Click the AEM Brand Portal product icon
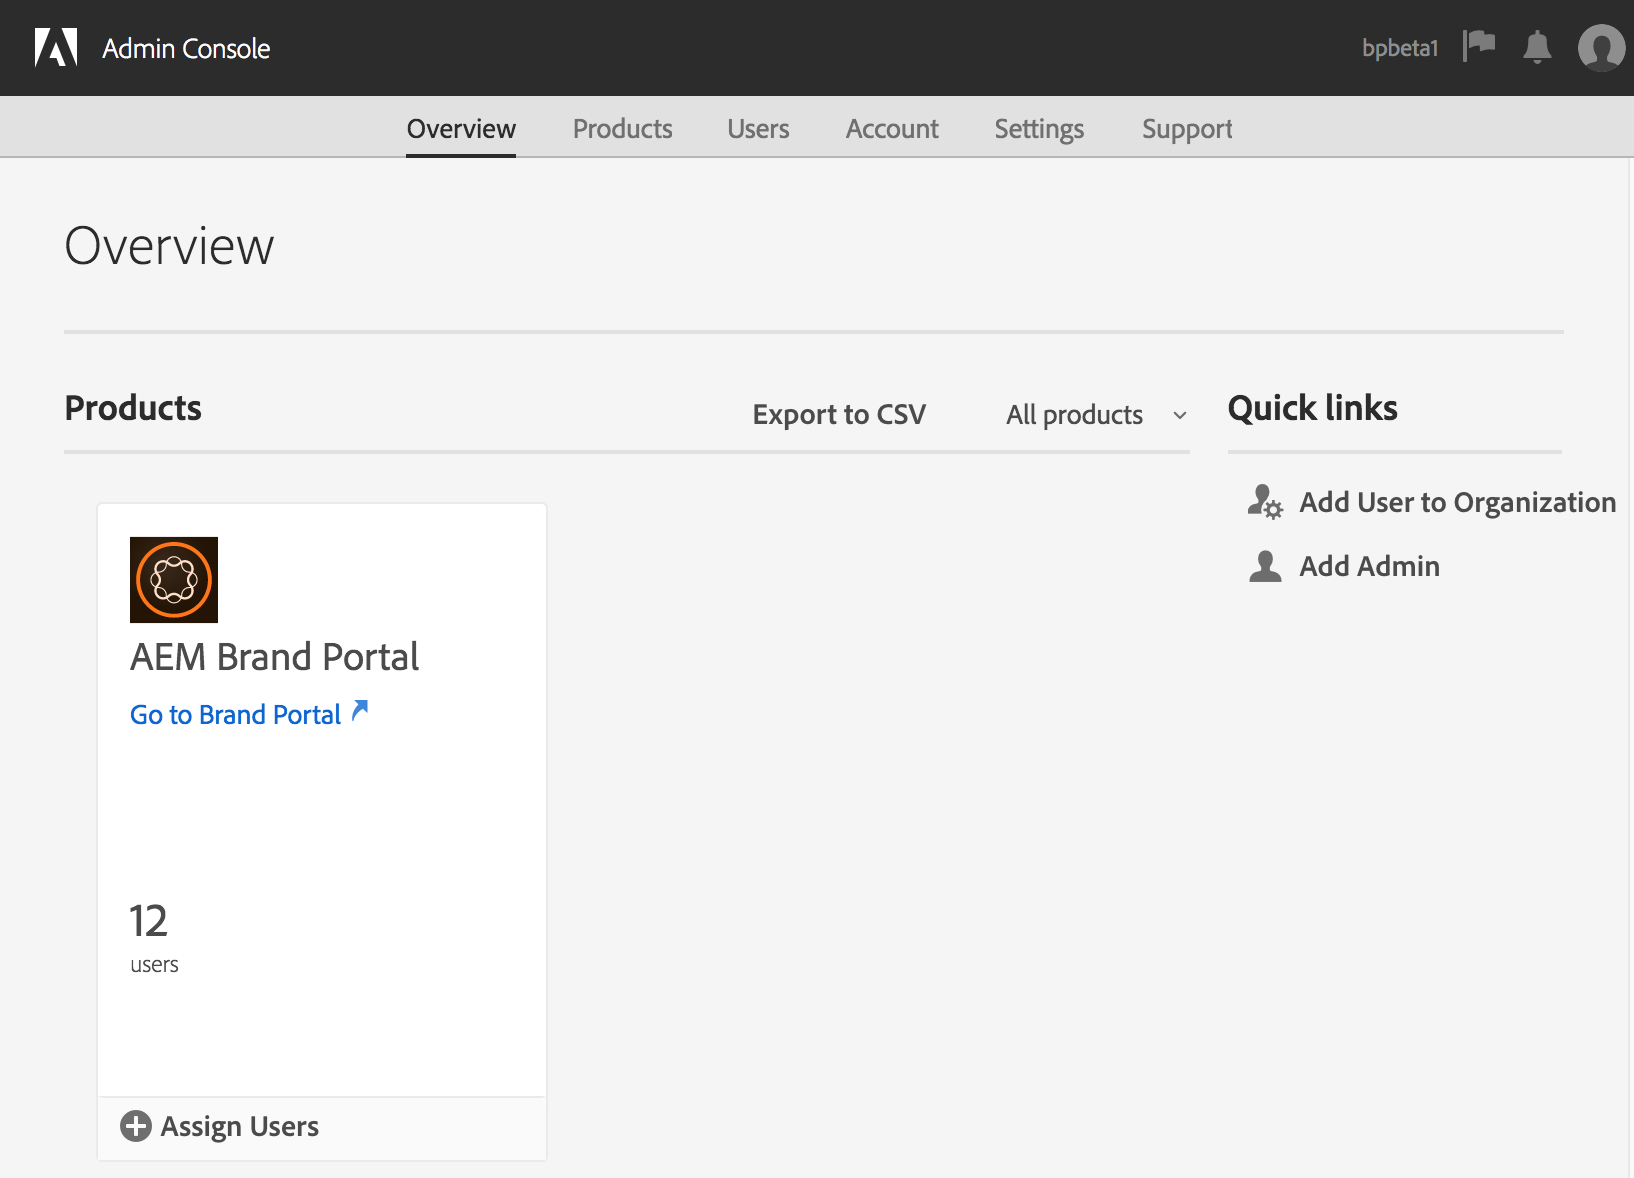1634x1178 pixels. [173, 580]
